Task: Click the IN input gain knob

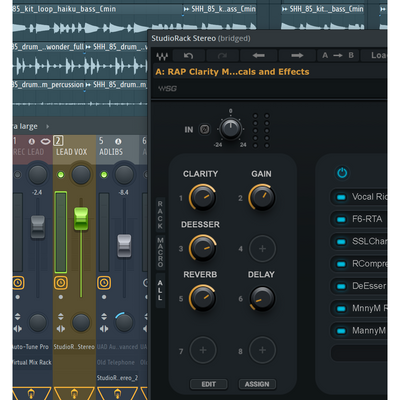Action: point(230,129)
